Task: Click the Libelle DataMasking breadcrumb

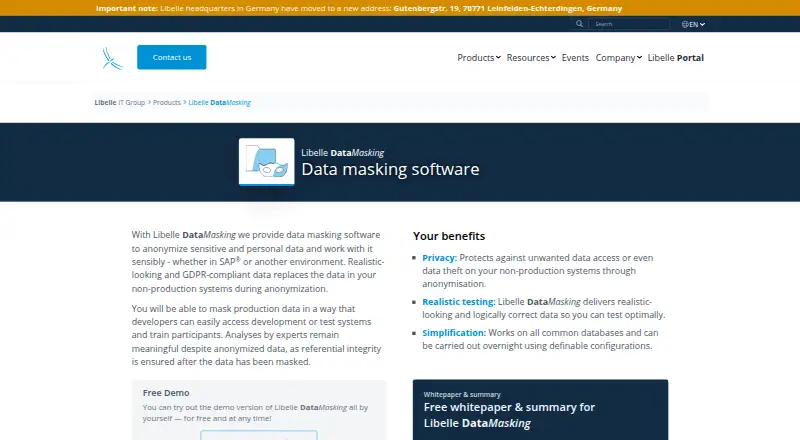Action: tap(219, 103)
